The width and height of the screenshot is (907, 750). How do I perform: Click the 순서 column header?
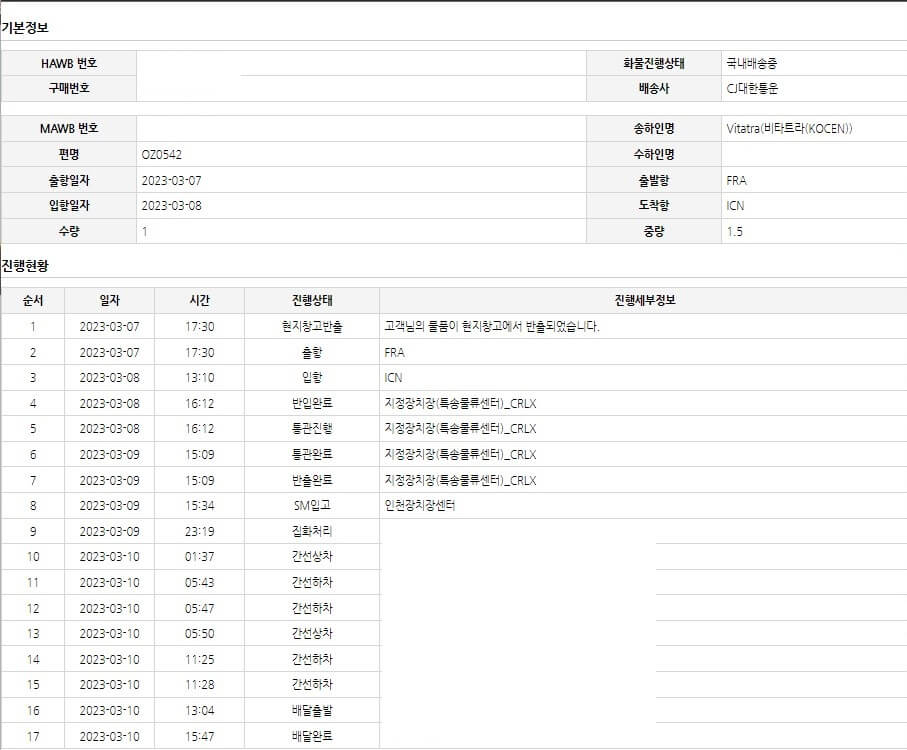(33, 300)
